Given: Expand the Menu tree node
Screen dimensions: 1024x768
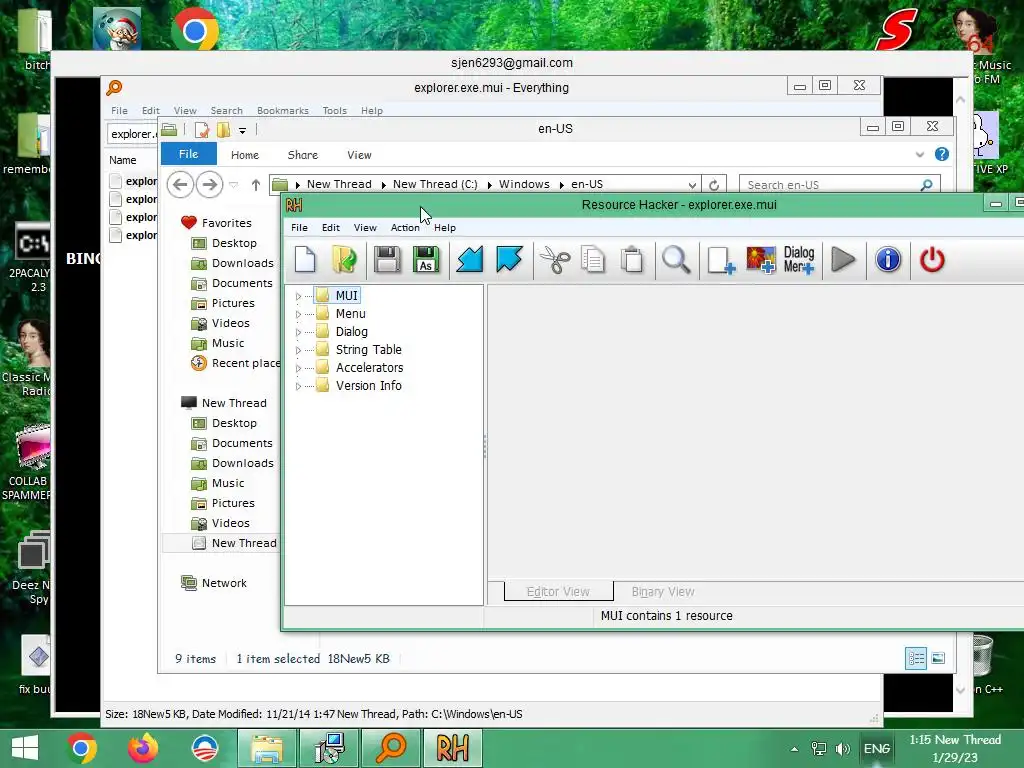Looking at the screenshot, I should click(298, 314).
